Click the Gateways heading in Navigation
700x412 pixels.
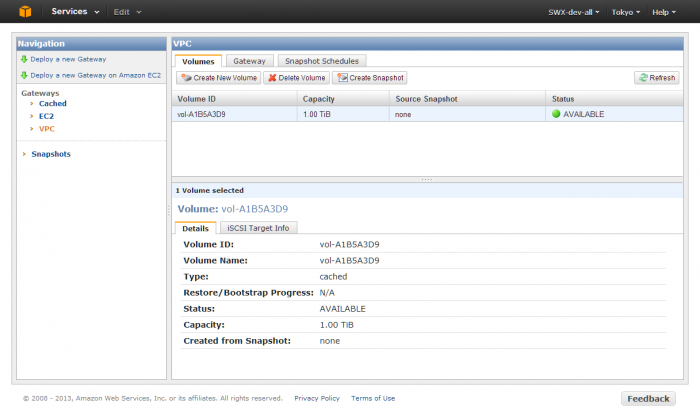pyautogui.click(x=40, y=93)
